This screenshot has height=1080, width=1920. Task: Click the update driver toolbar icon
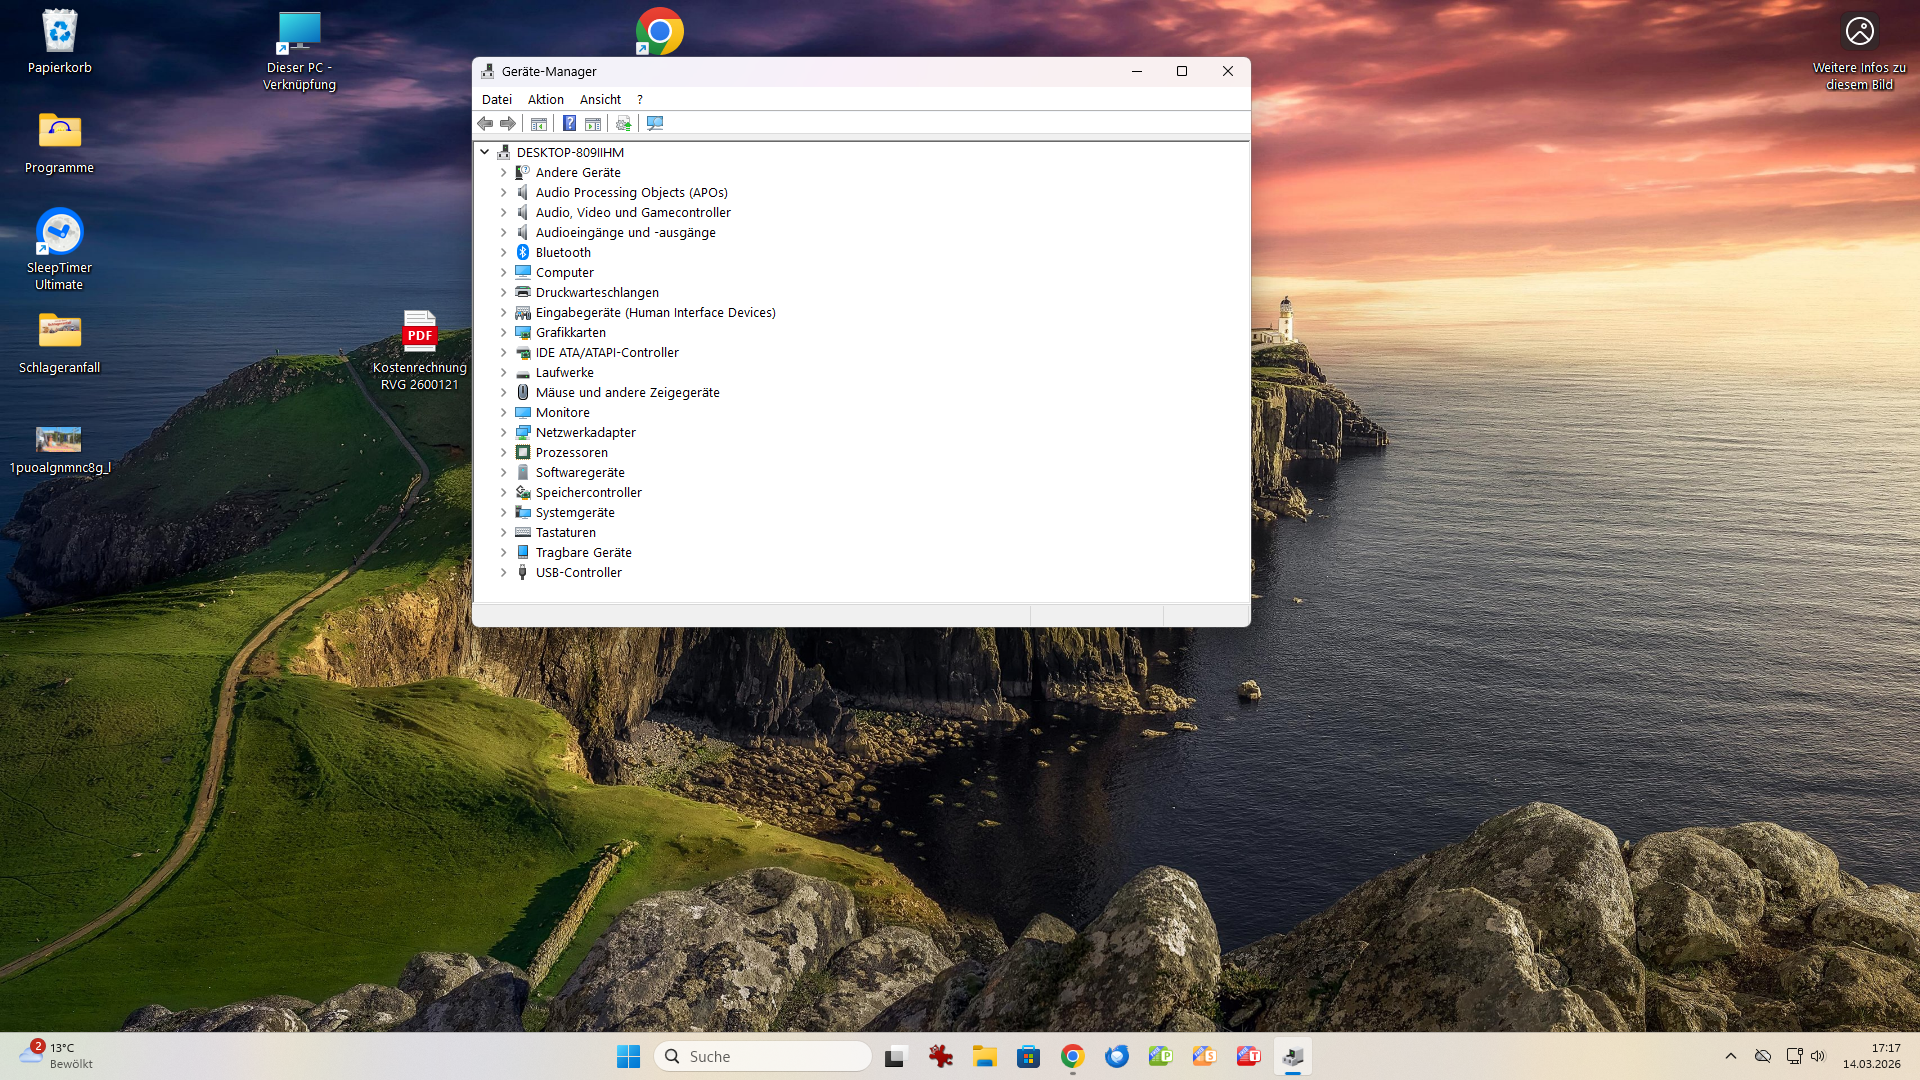click(x=624, y=123)
